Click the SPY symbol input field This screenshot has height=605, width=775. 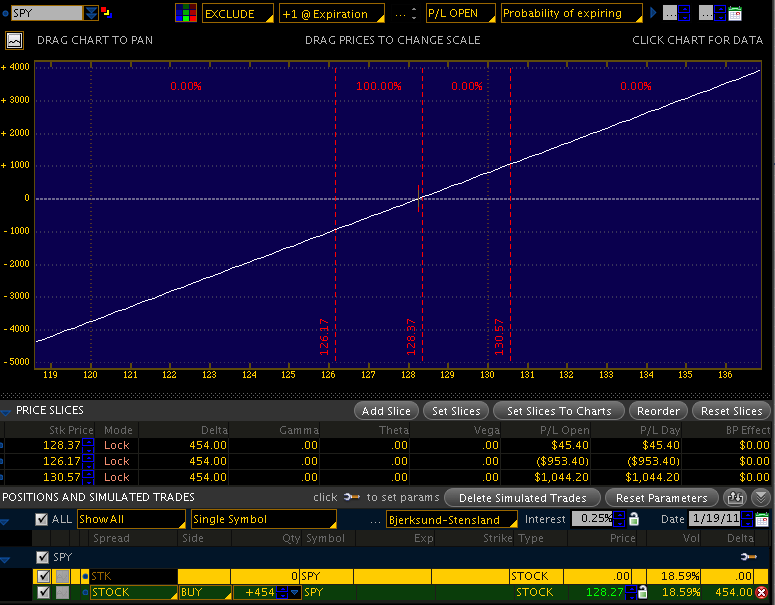(x=45, y=14)
